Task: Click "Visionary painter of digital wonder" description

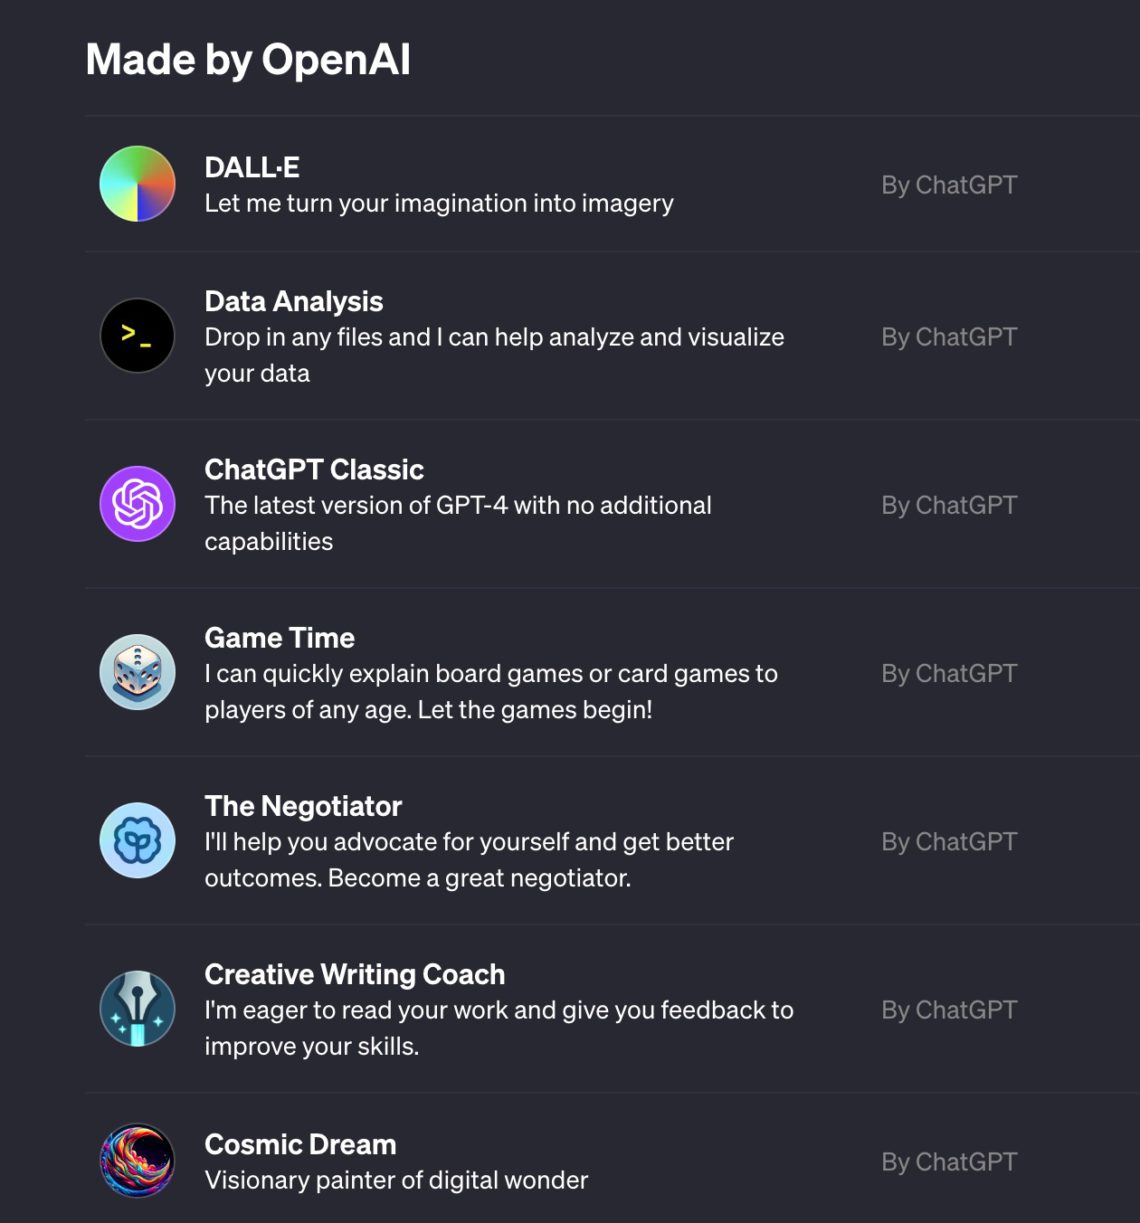Action: coord(396,1180)
